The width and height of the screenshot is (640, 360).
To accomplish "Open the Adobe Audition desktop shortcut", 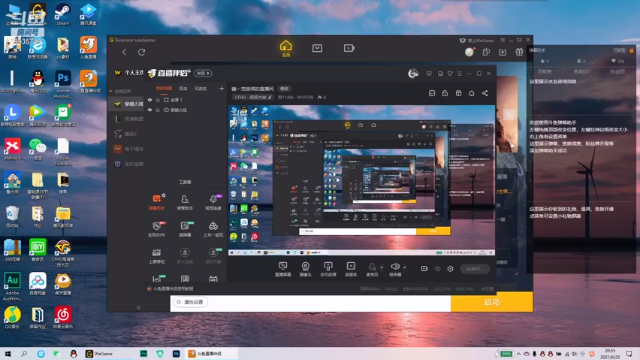I will (x=12, y=286).
